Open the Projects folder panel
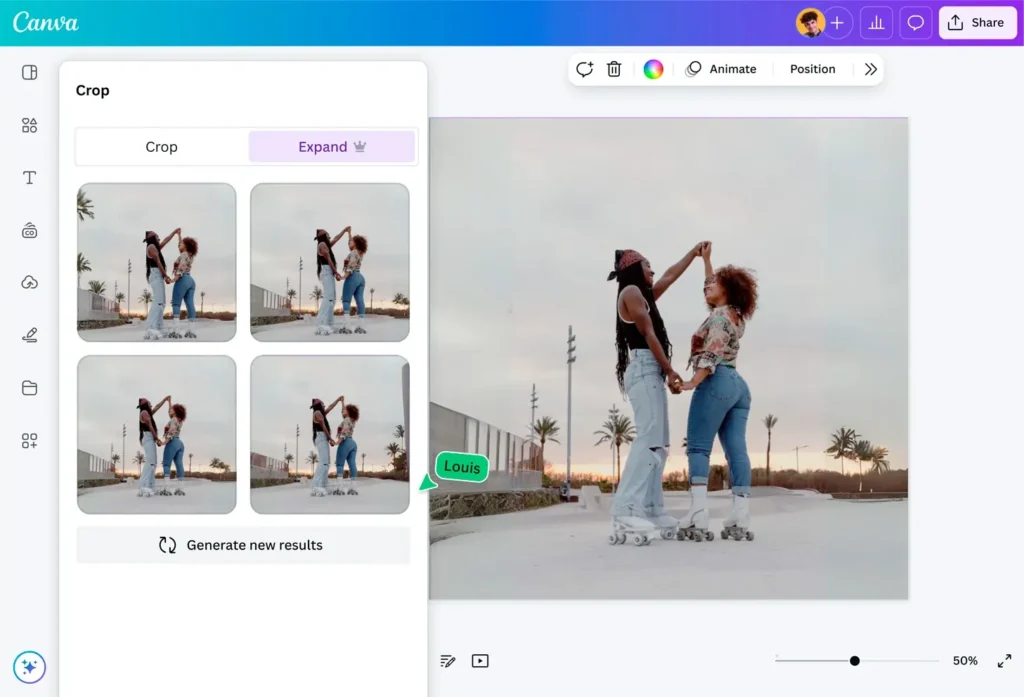This screenshot has height=697, width=1024. [29, 387]
